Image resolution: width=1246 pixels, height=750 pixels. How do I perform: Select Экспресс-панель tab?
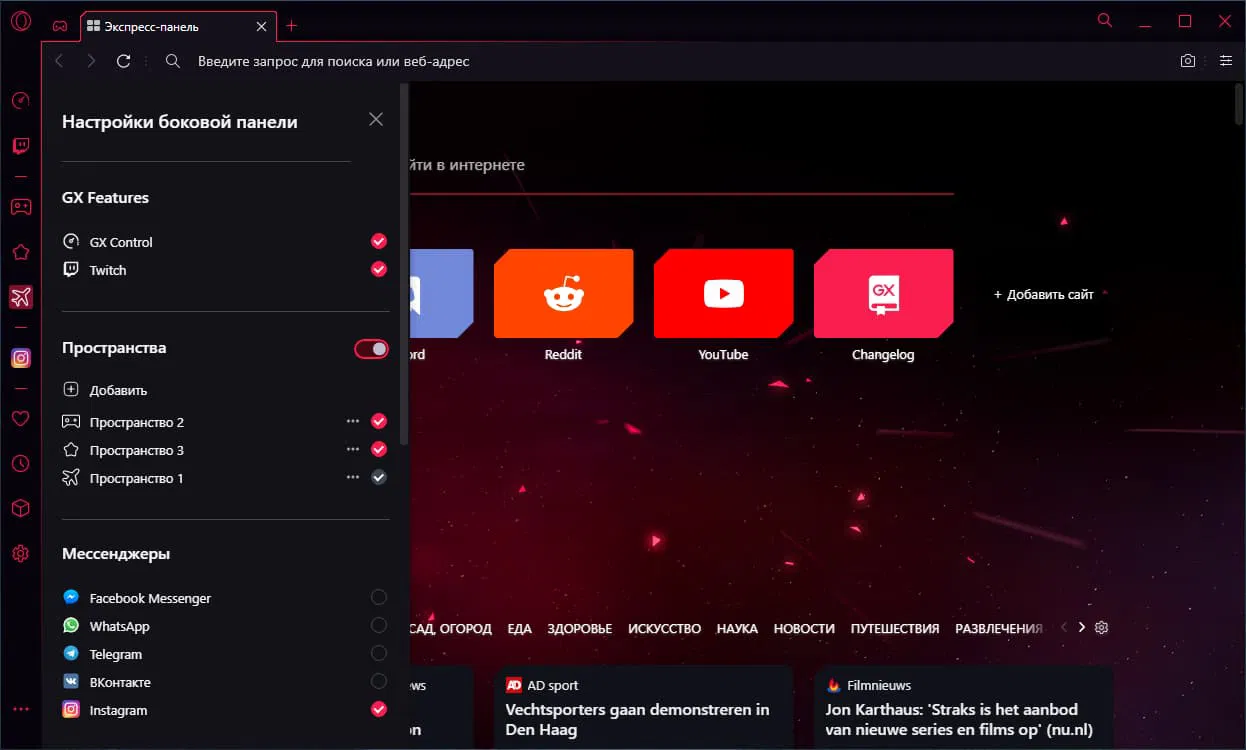[x=178, y=26]
